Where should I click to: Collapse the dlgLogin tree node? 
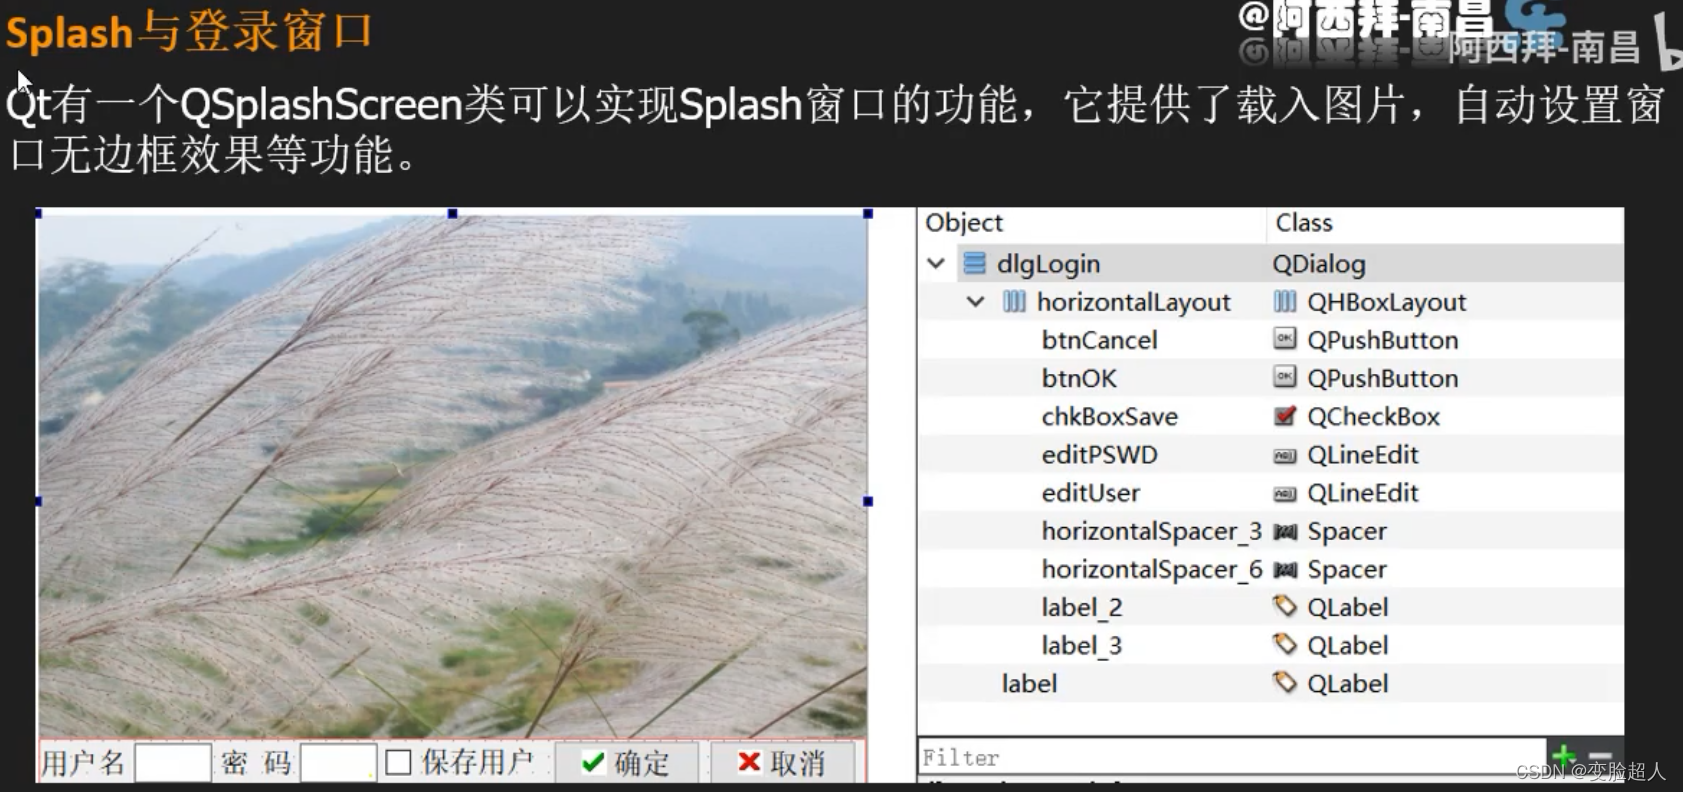pyautogui.click(x=936, y=264)
